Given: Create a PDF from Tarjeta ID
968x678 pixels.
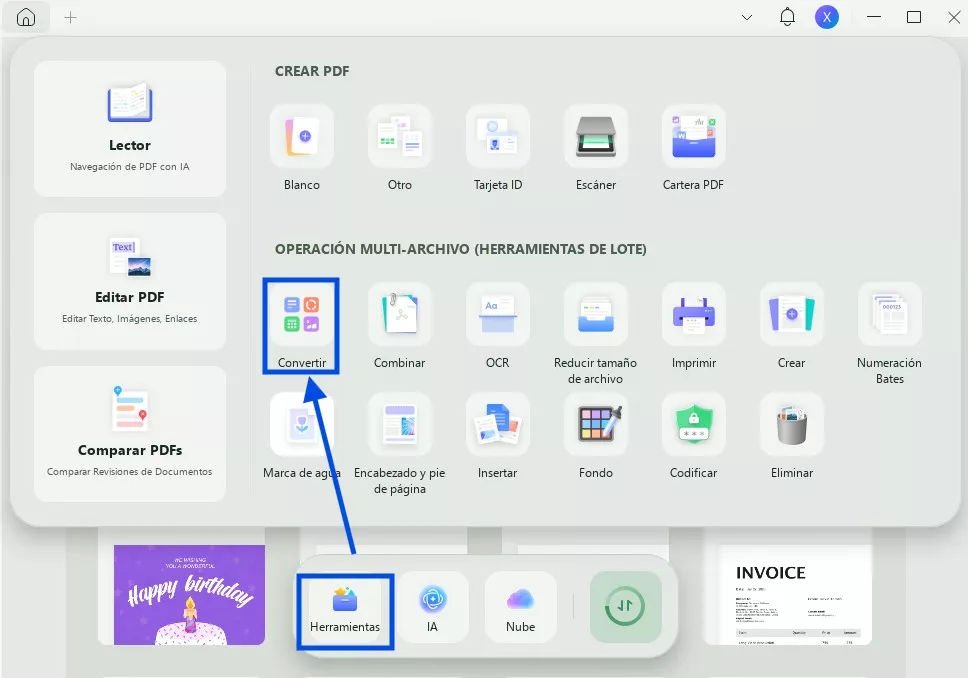Looking at the screenshot, I should point(498,148).
